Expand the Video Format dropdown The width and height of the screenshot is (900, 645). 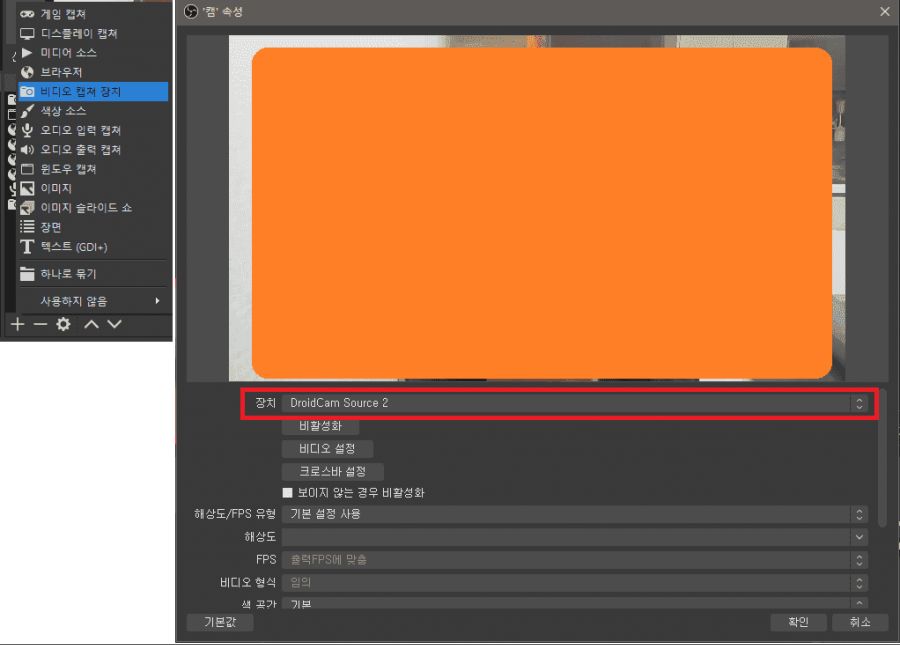[x=575, y=583]
